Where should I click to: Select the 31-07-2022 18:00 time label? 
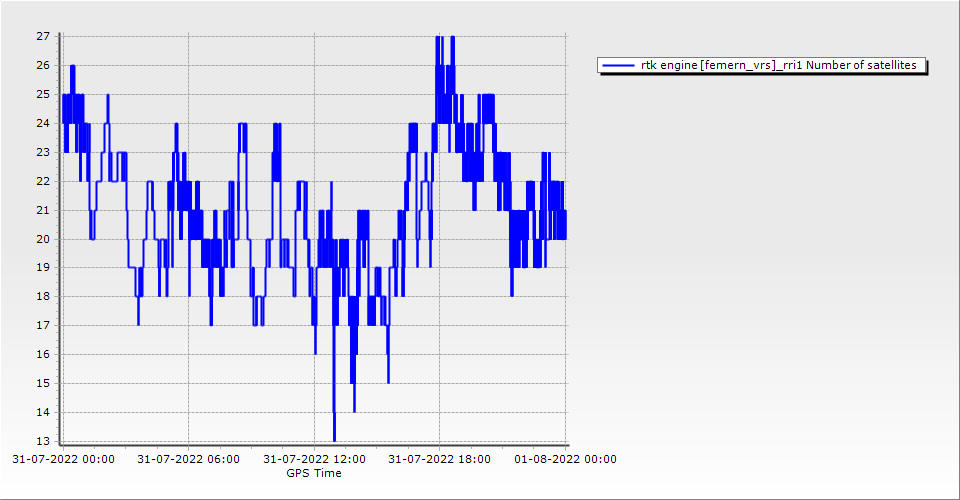tap(439, 459)
